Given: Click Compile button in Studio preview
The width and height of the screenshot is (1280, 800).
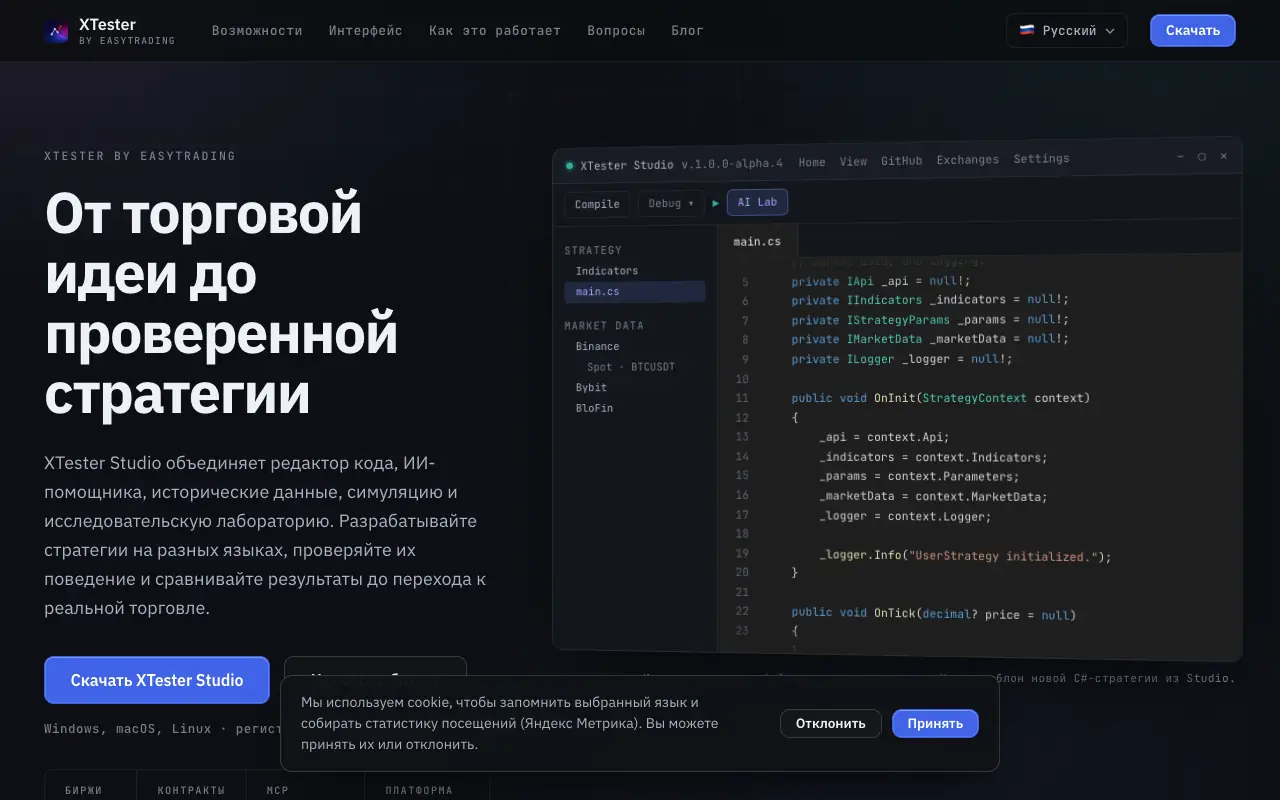Looking at the screenshot, I should 597,204.
